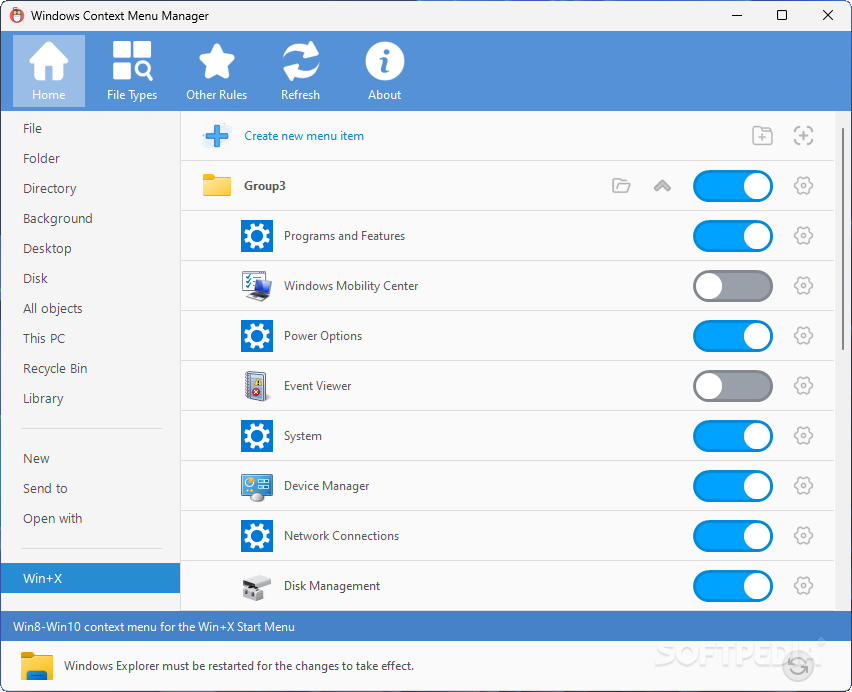852x692 pixels.
Task: Click the Create new menu item link
Action: click(x=304, y=136)
